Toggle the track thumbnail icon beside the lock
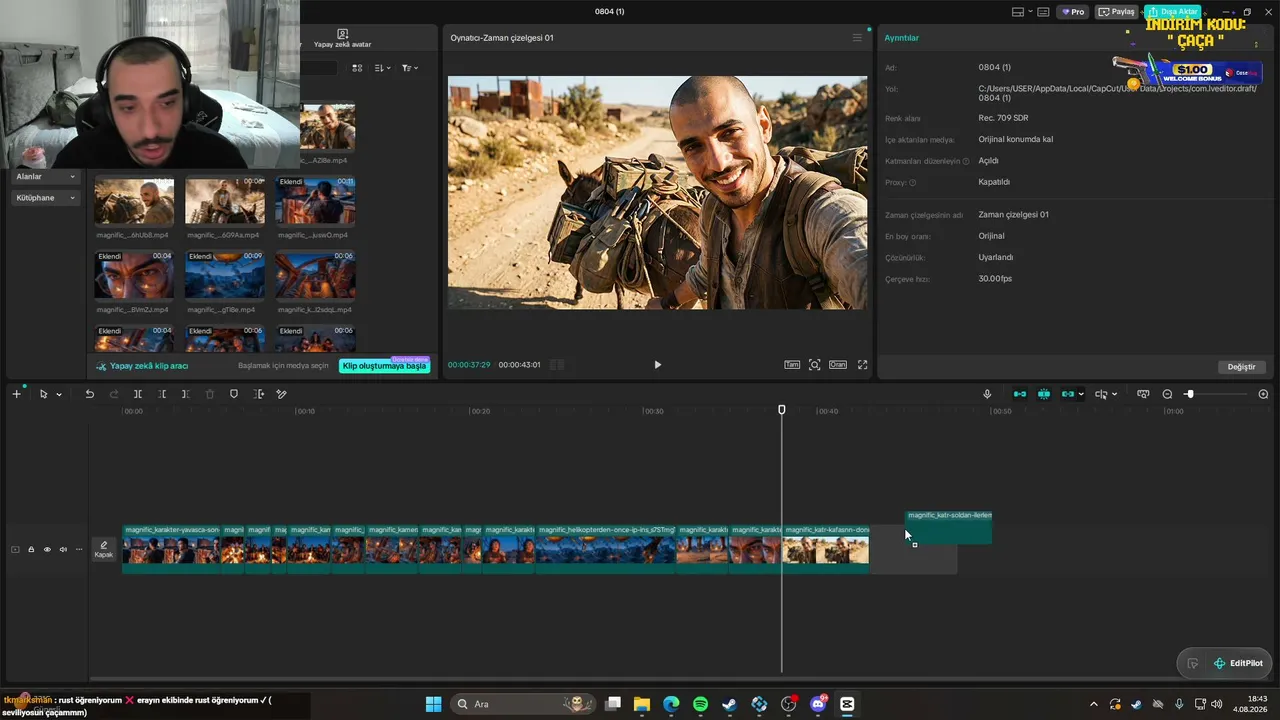 (15, 549)
